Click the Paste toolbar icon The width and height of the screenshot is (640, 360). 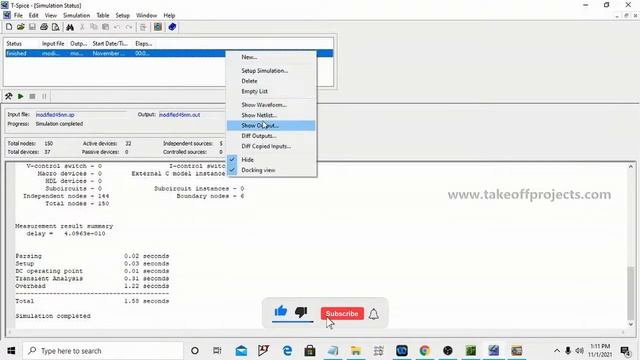(x=105, y=27)
